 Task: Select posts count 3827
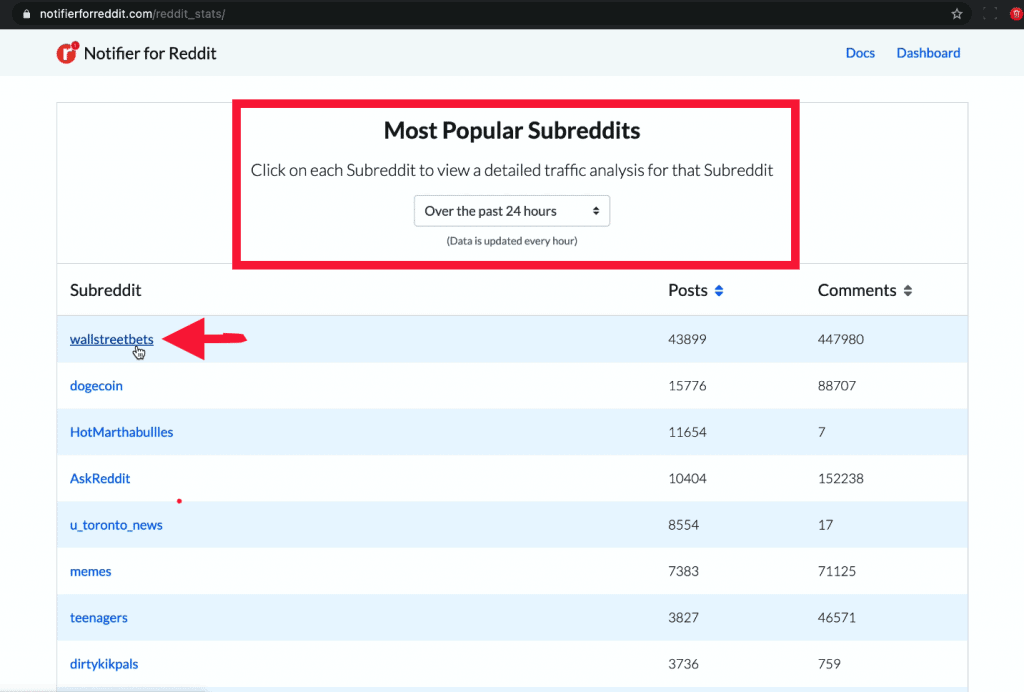(x=683, y=618)
